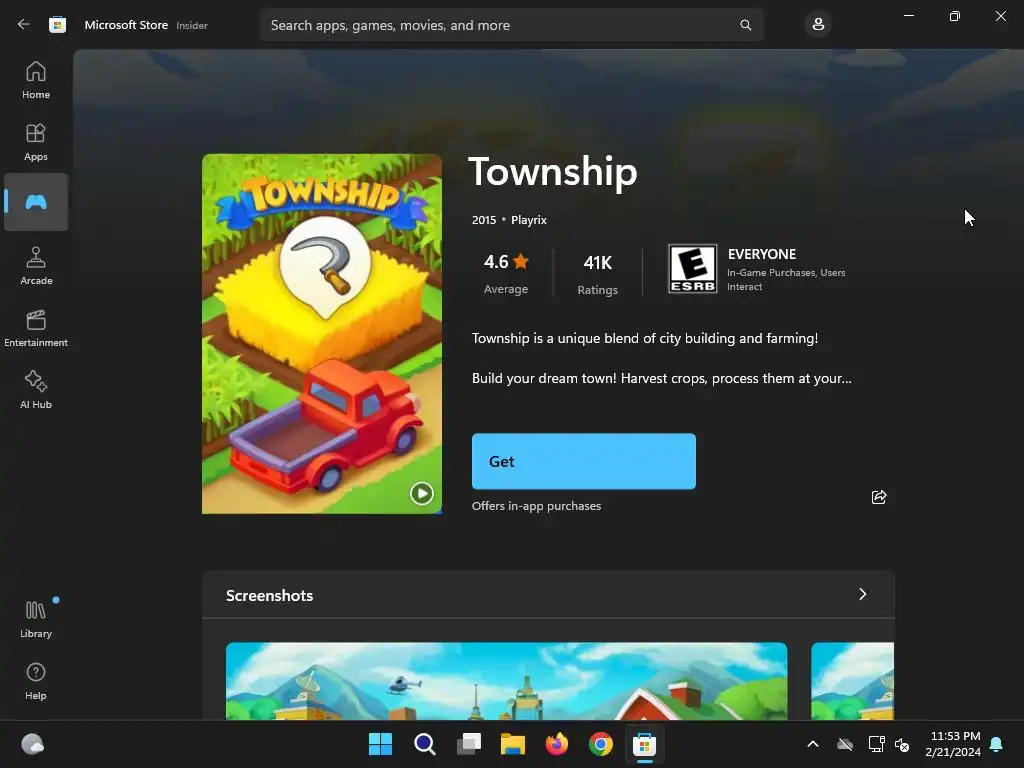This screenshot has width=1024, height=768.
Task: Click Microsoft Store taskbar icon
Action: coord(645,744)
